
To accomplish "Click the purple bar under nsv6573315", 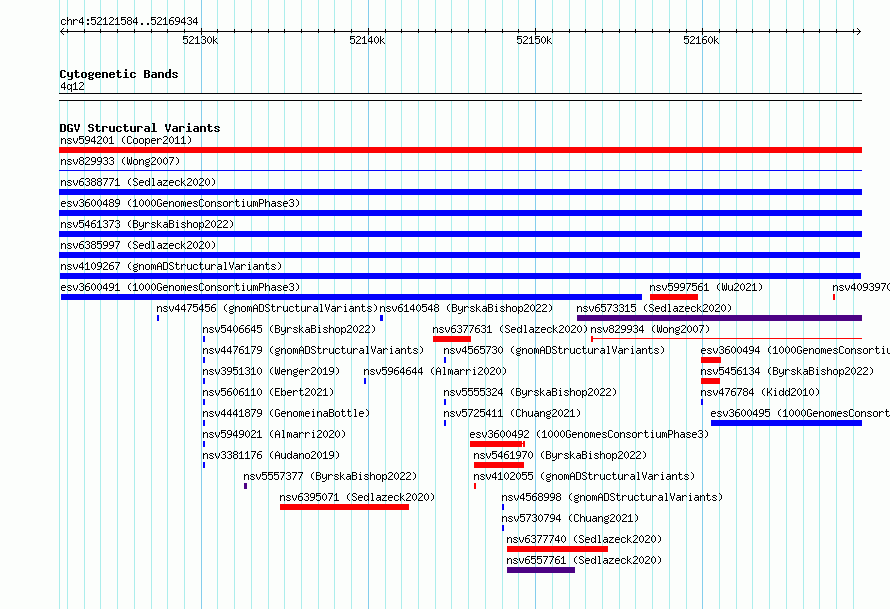I will click(719, 318).
